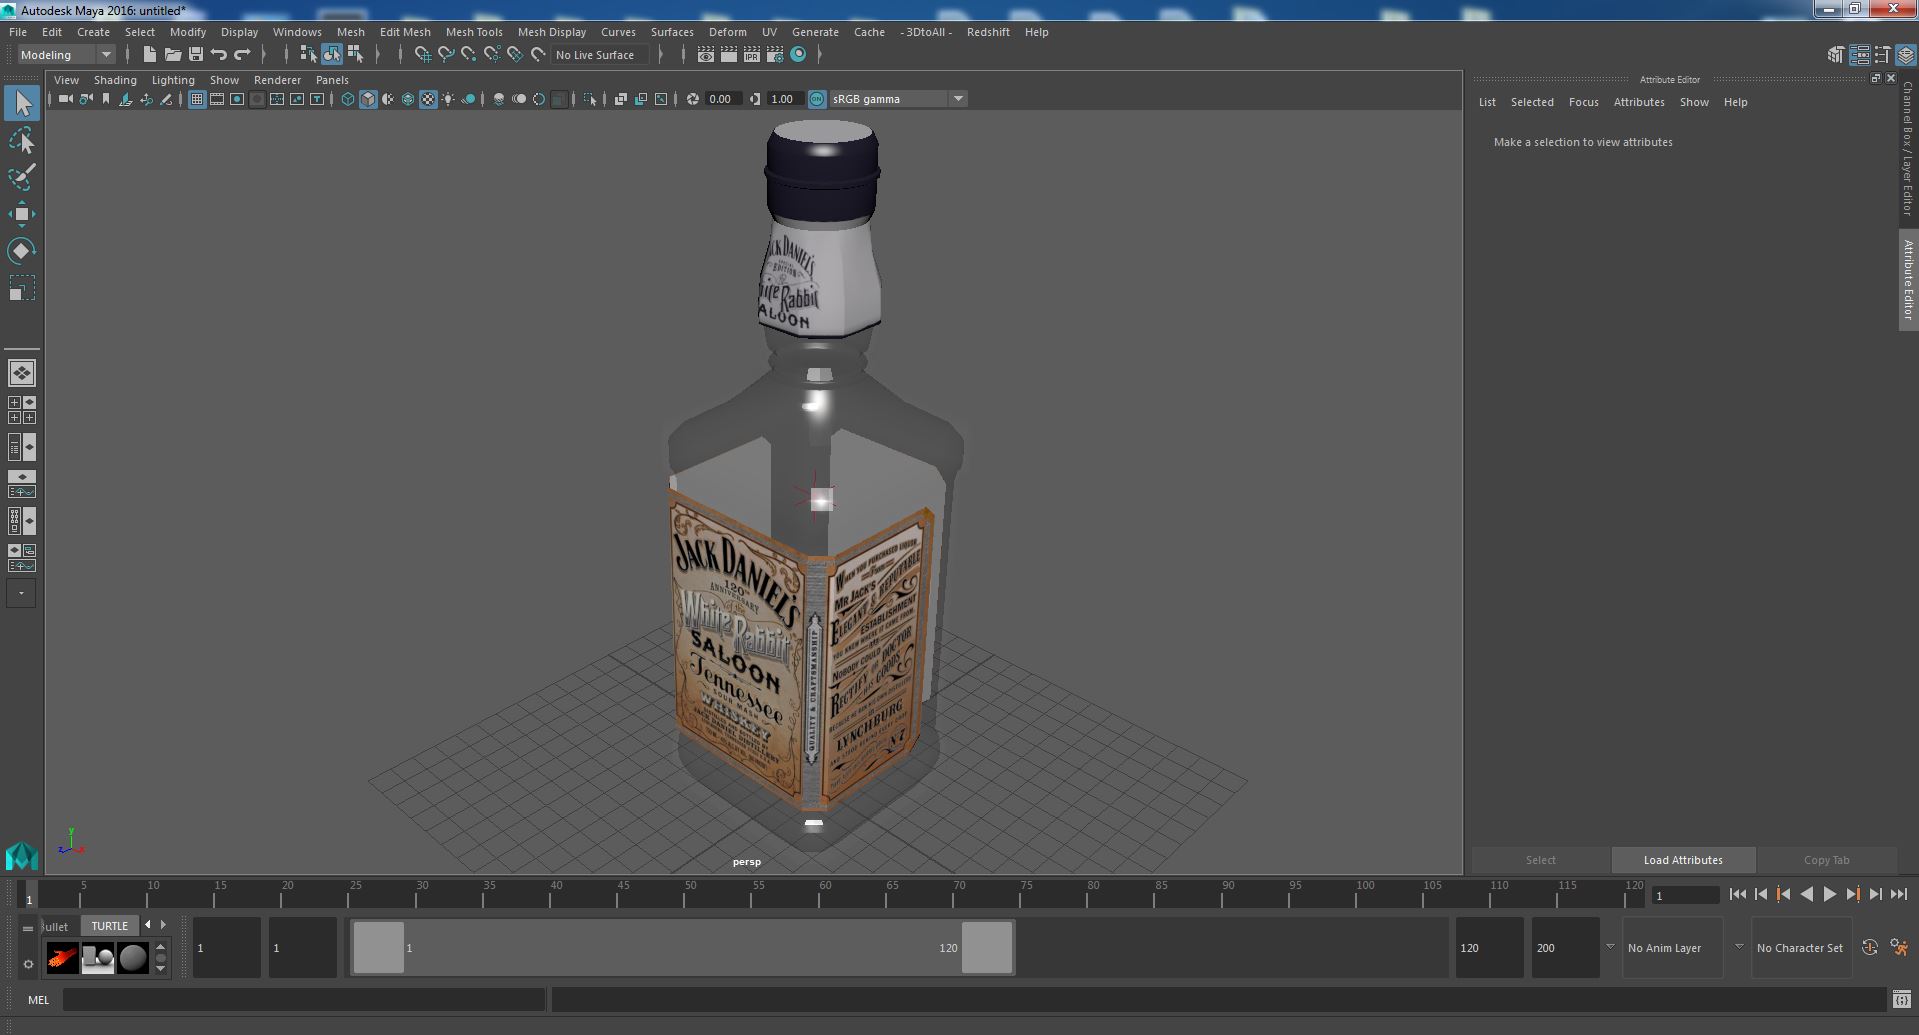Toggle isolate select in viewport
Viewport: 1919px width, 1035px height.
click(589, 99)
